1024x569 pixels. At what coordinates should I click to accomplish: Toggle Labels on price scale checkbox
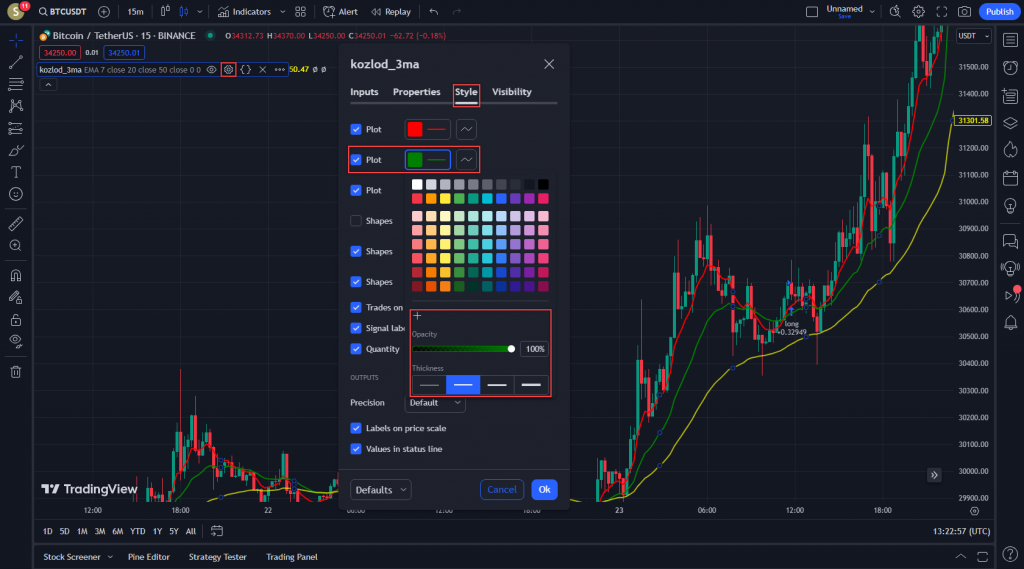point(356,428)
